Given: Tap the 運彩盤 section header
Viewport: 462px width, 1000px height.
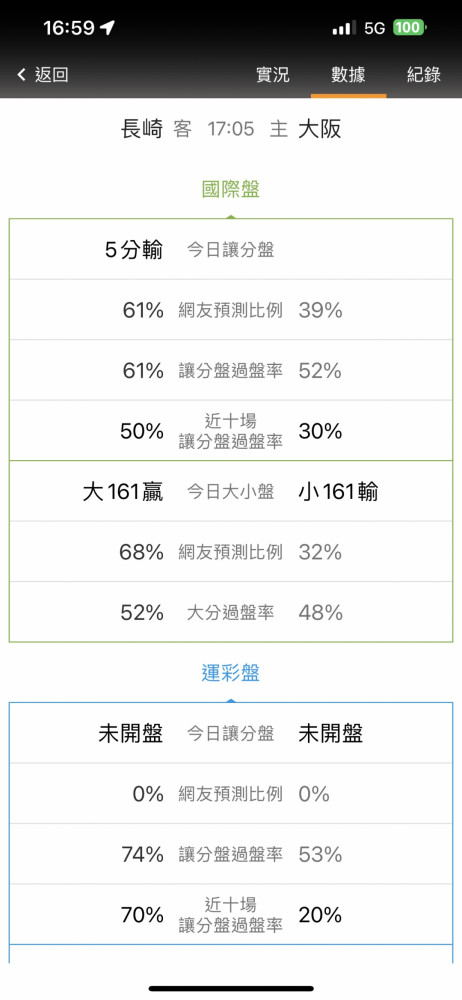Looking at the screenshot, I should click(231, 673).
